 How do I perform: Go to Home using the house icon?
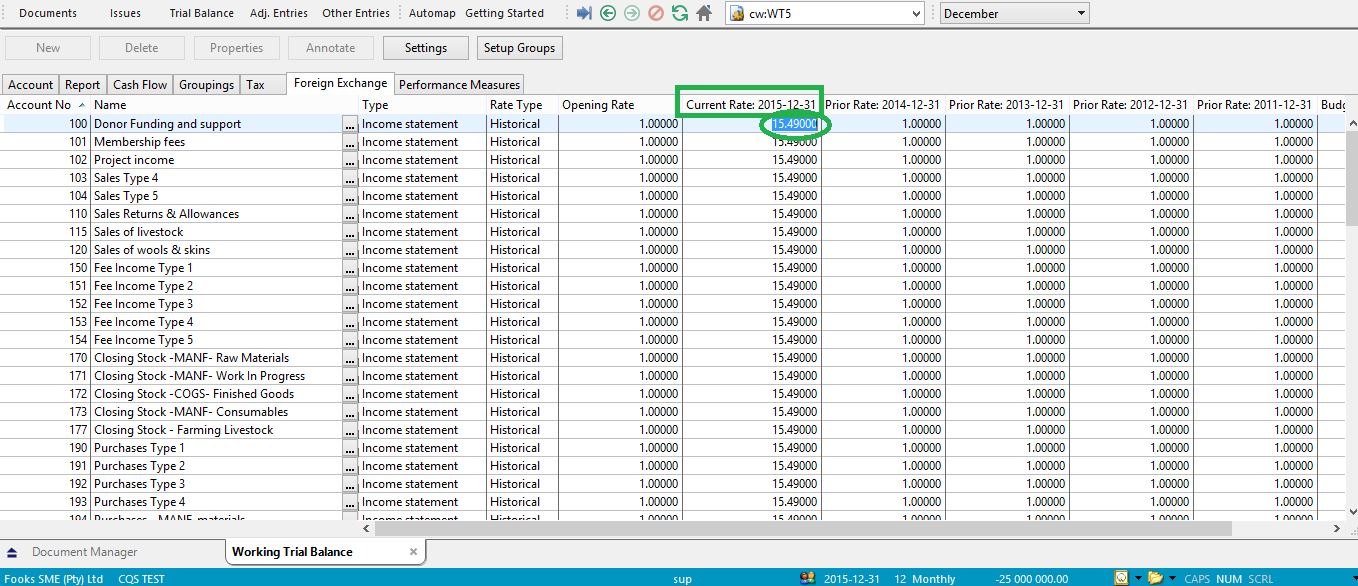point(704,13)
